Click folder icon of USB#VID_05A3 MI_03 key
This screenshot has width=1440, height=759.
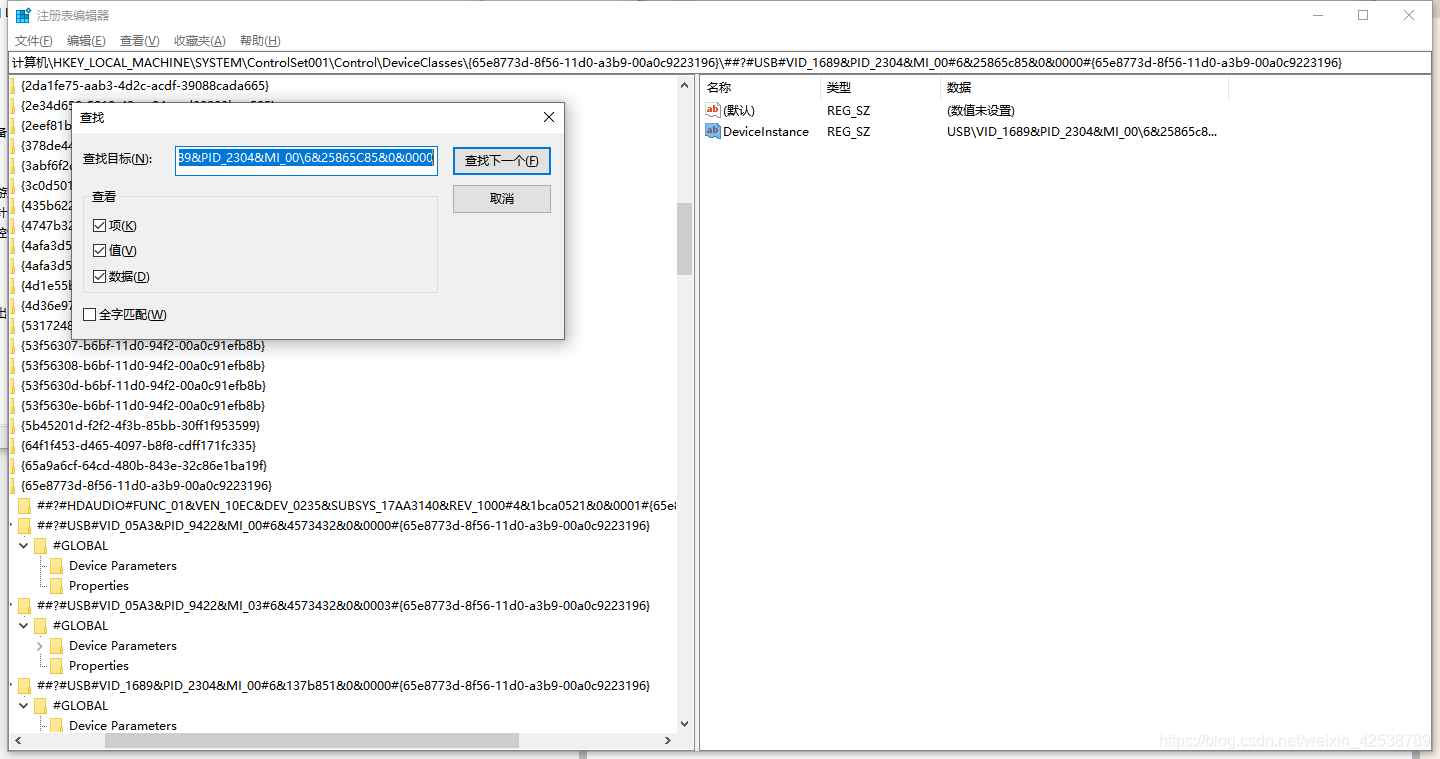[24, 606]
